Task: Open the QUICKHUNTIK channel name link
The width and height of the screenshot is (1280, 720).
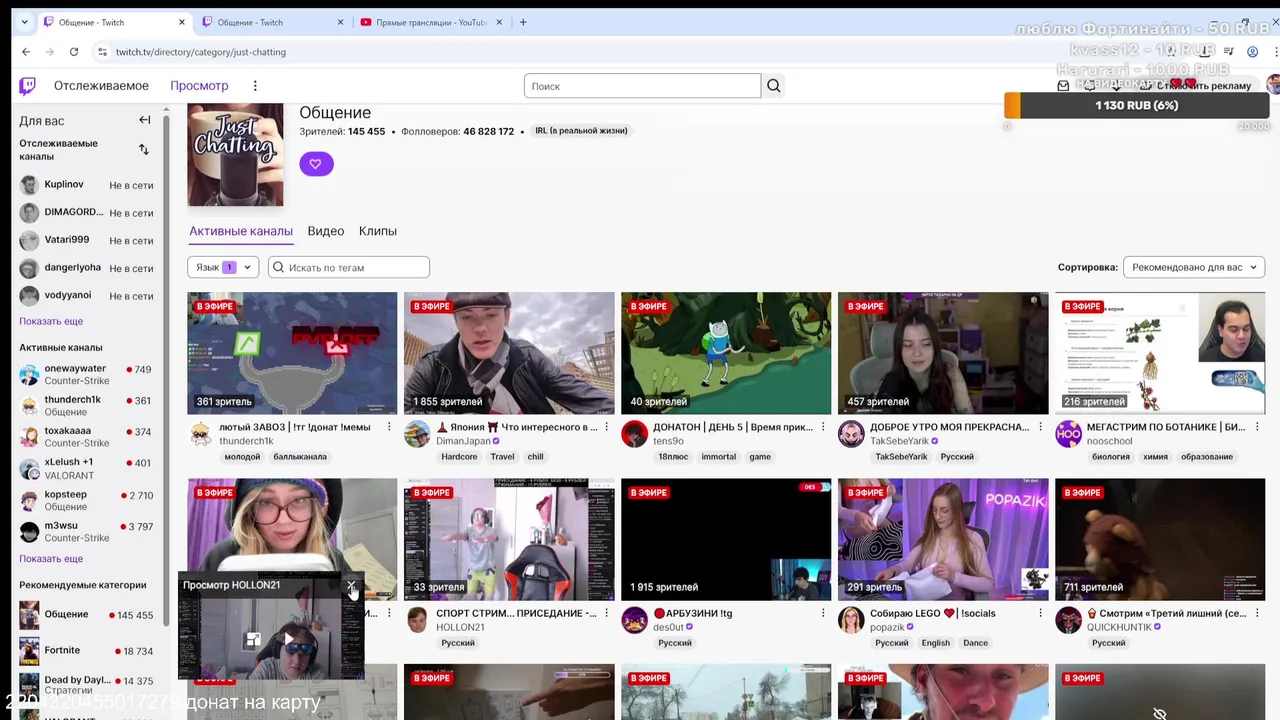Action: (x=1120, y=627)
